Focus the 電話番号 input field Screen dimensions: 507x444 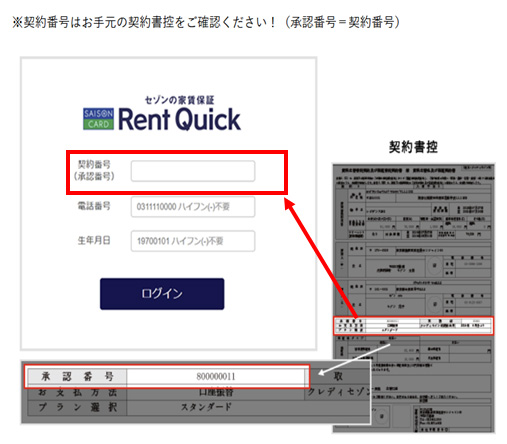(193, 207)
